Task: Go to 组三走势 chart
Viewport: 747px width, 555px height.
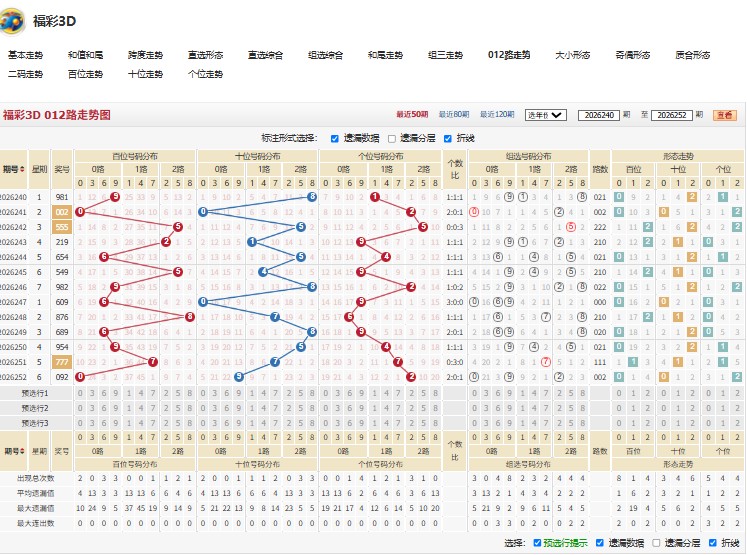Action: click(445, 55)
